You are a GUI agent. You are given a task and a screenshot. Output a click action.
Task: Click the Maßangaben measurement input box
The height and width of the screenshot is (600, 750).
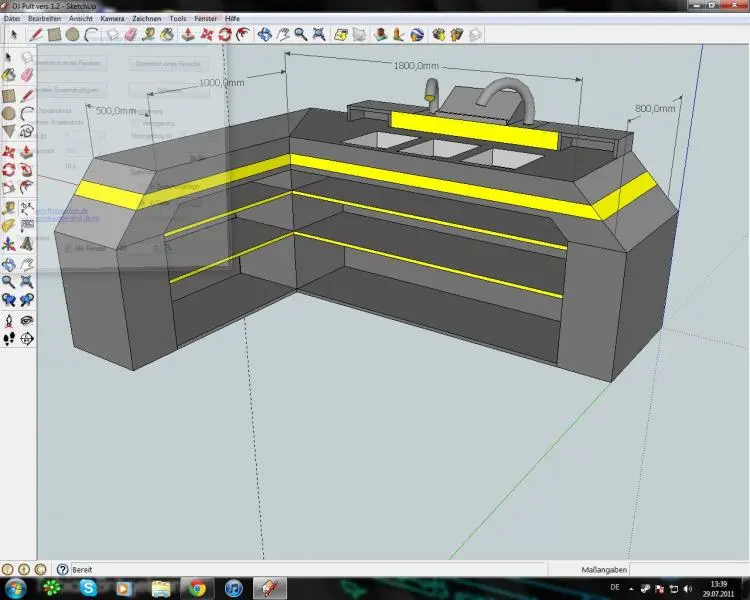tap(690, 569)
